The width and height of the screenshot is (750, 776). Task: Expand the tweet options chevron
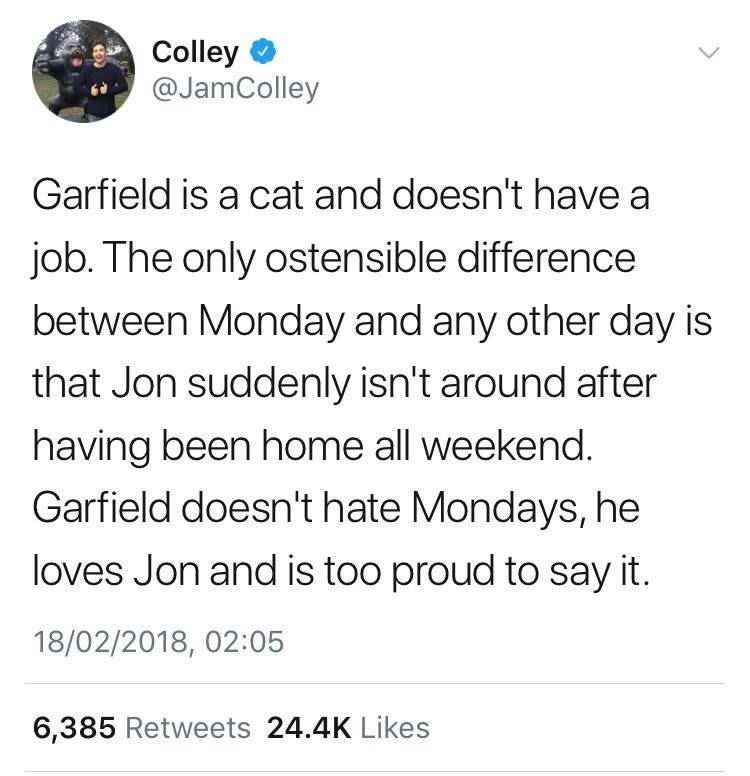coord(708,51)
